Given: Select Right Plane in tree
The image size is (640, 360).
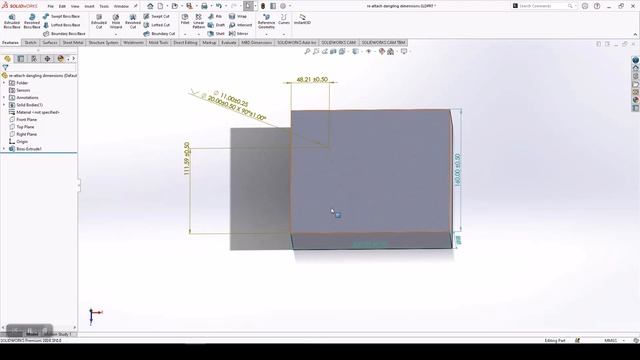Looking at the screenshot, I should click(x=23, y=134).
